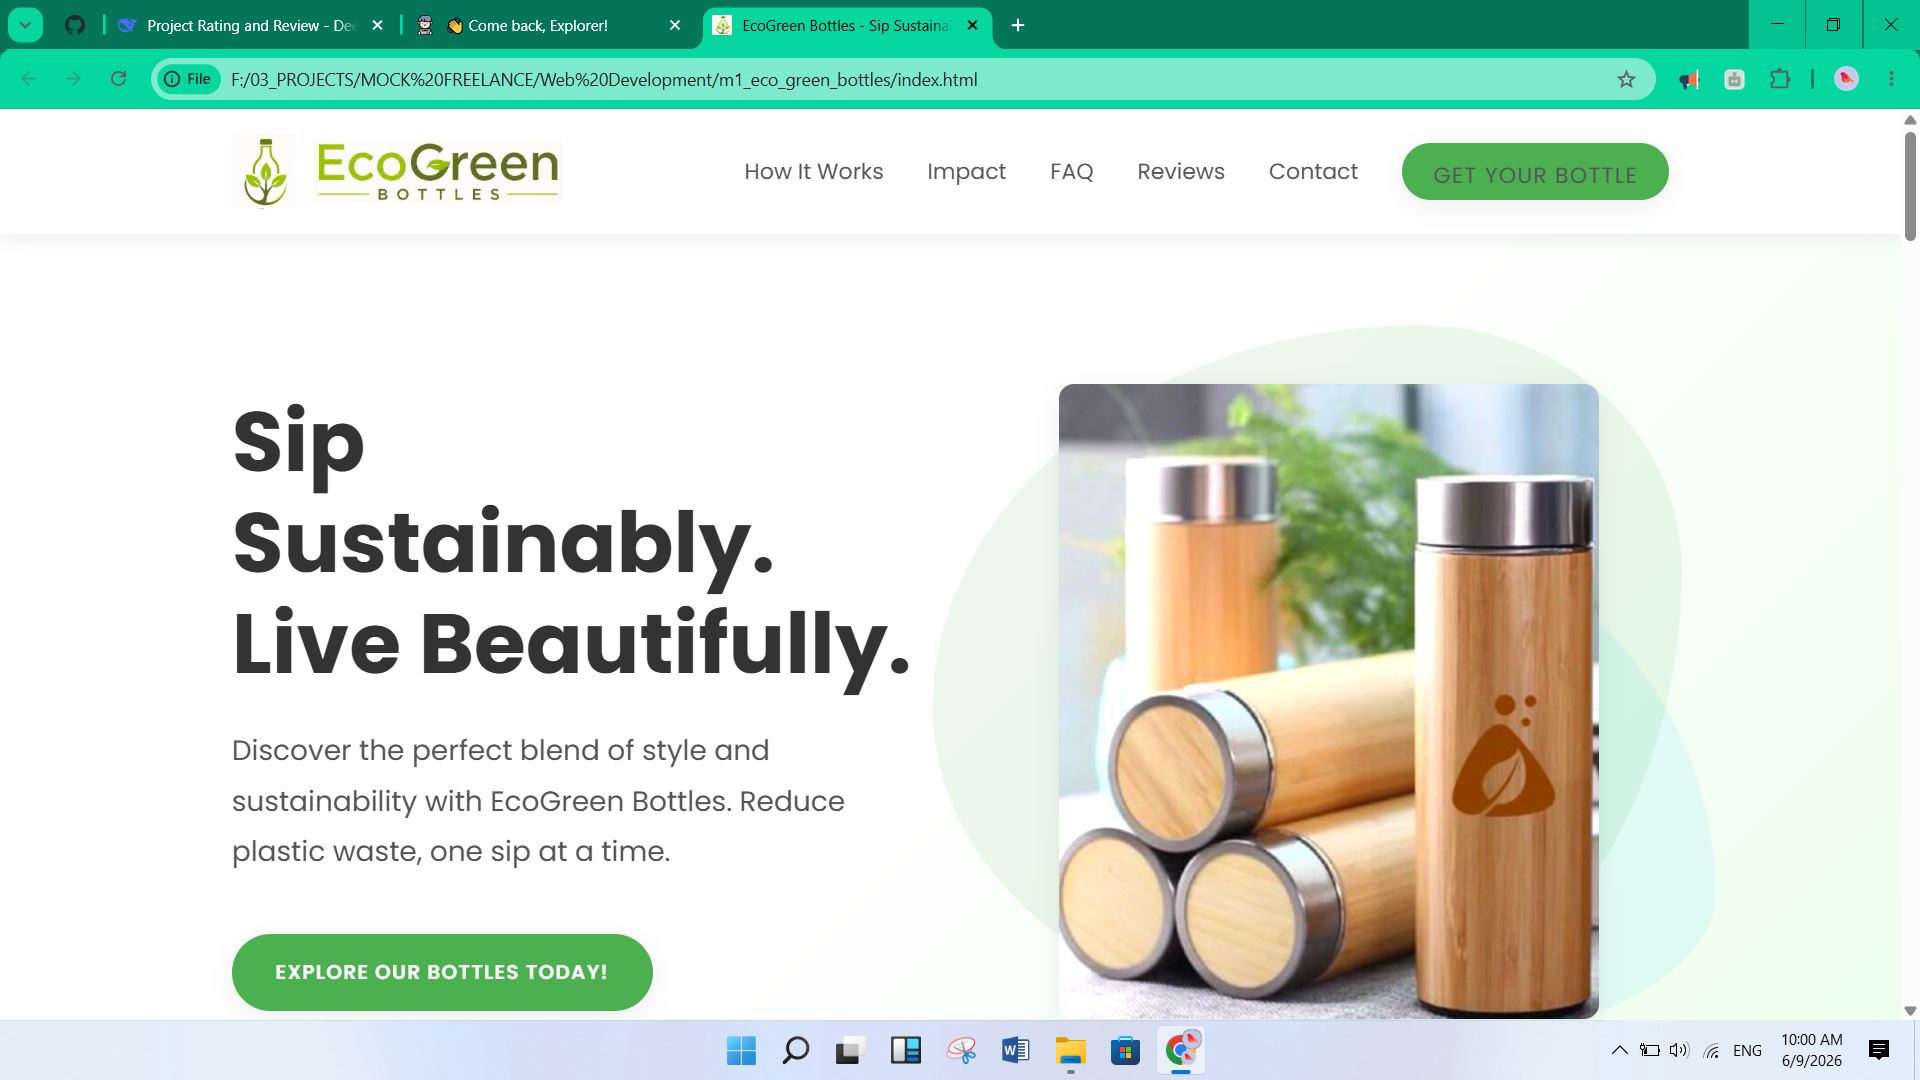Open the Chrome profile avatar
The height and width of the screenshot is (1080, 1920).
(1846, 79)
